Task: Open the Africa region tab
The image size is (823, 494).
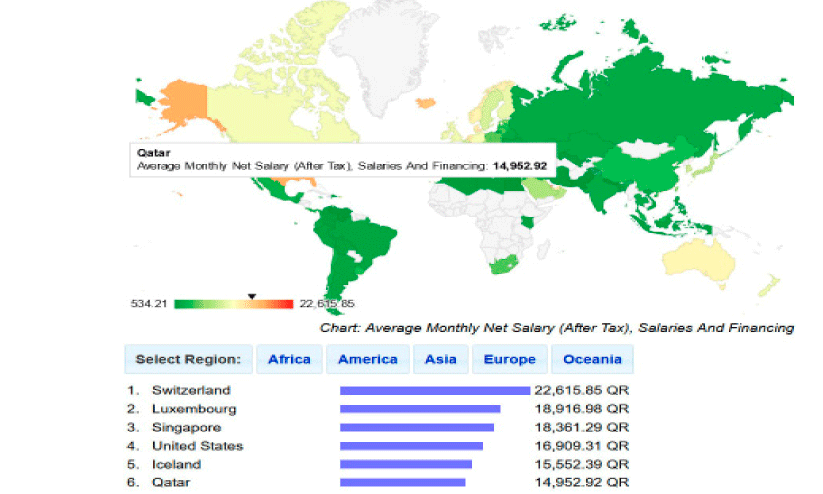Action: [x=289, y=359]
